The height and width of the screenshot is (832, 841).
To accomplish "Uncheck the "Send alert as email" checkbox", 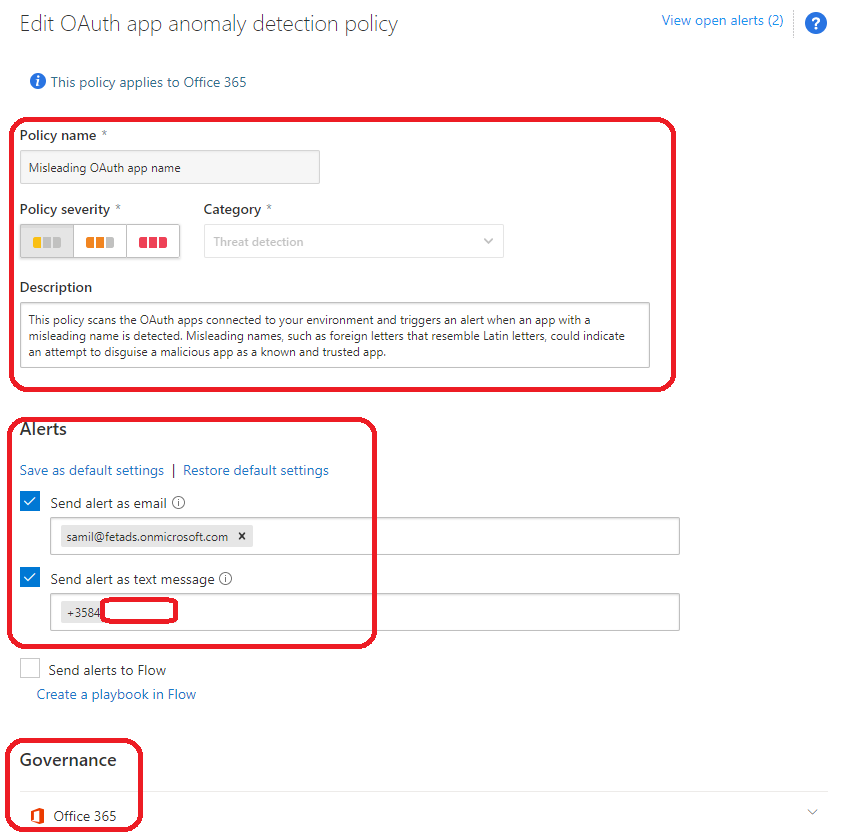I will click(30, 501).
